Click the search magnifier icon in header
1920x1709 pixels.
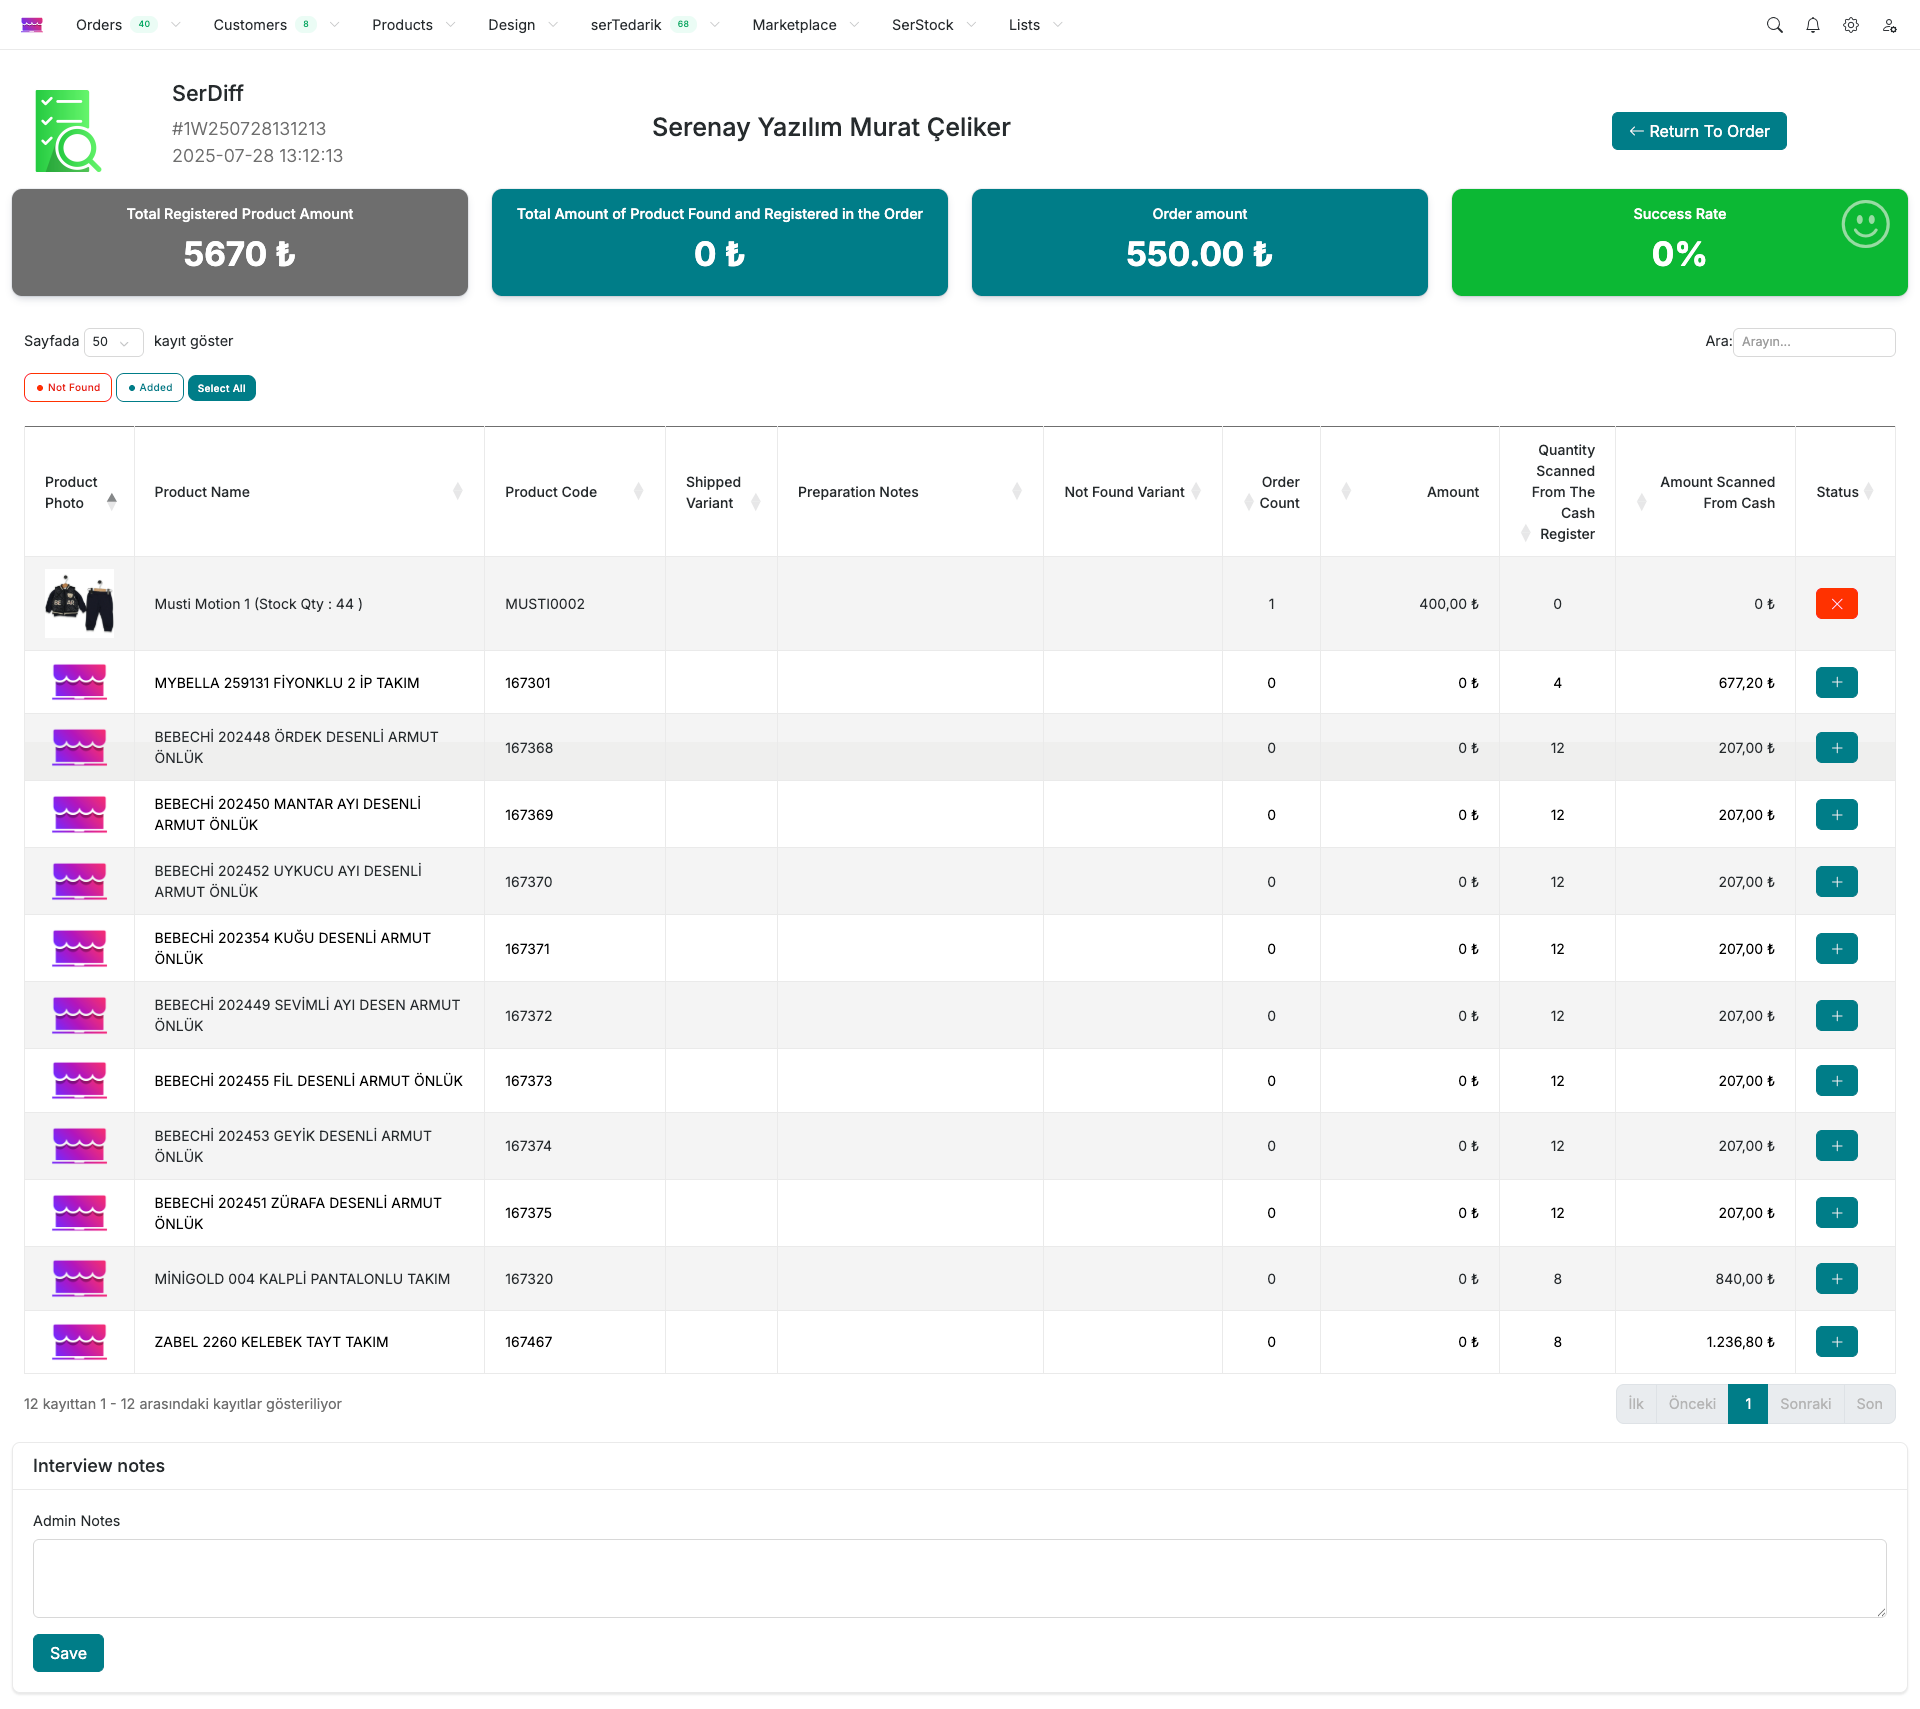click(x=1774, y=25)
